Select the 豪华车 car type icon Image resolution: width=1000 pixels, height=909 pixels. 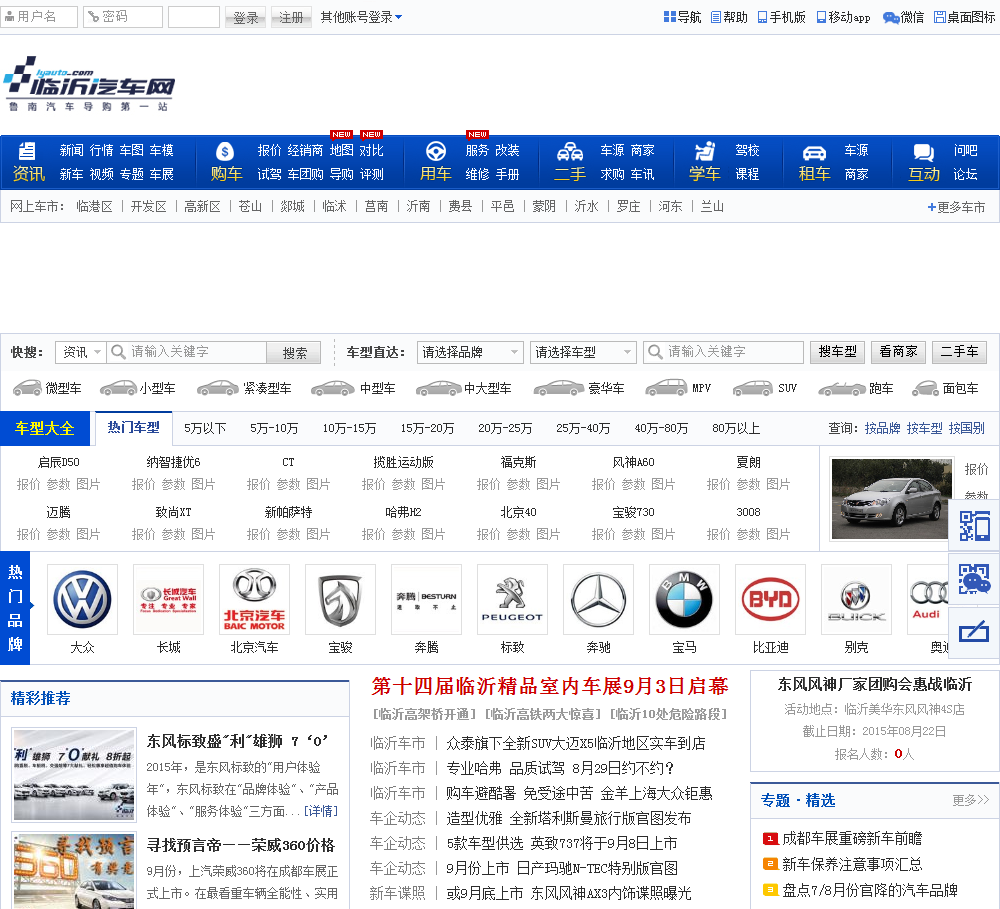coord(578,388)
